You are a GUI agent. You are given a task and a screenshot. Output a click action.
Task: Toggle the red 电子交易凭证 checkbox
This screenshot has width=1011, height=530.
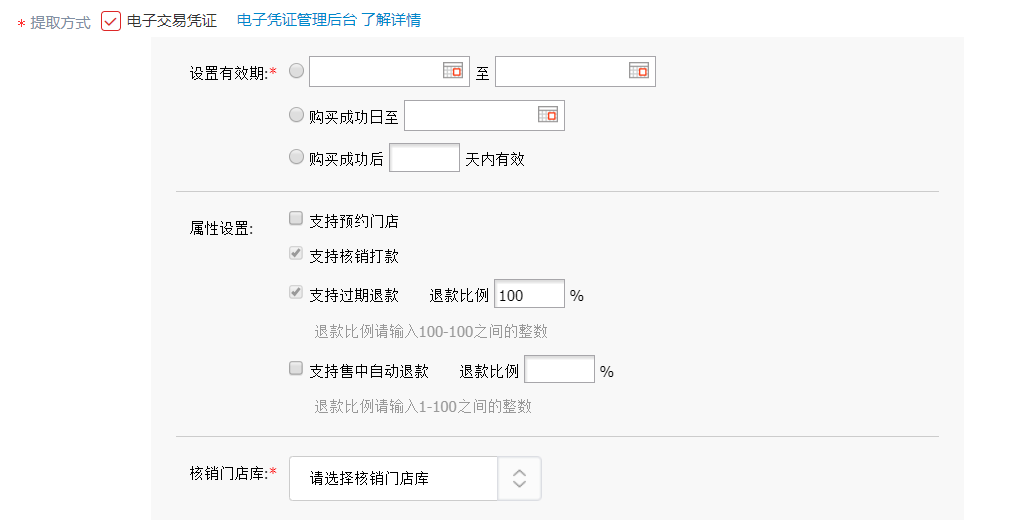coord(111,21)
